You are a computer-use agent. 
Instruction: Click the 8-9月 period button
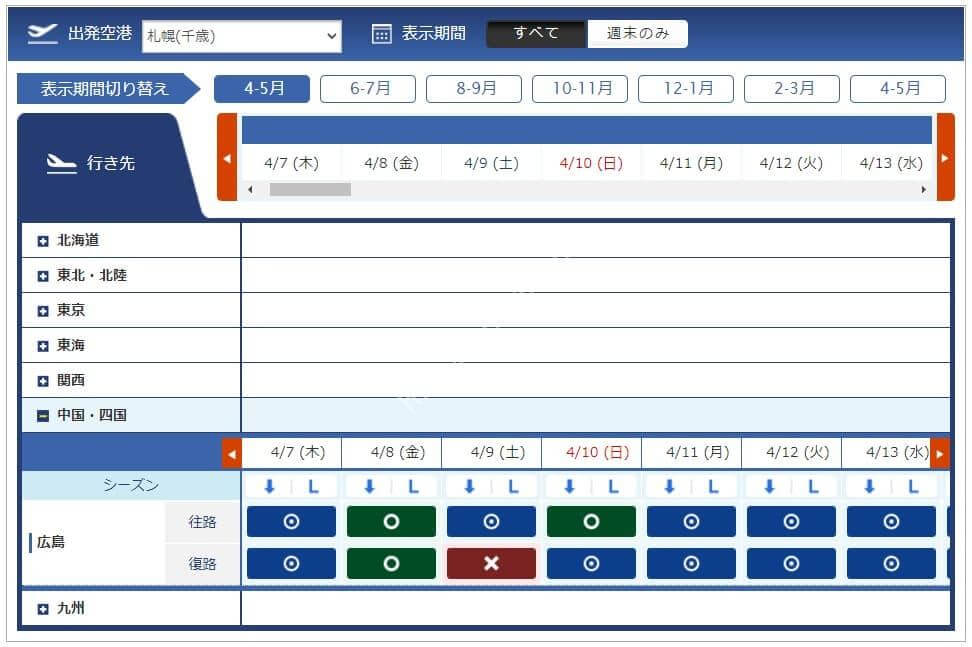474,89
